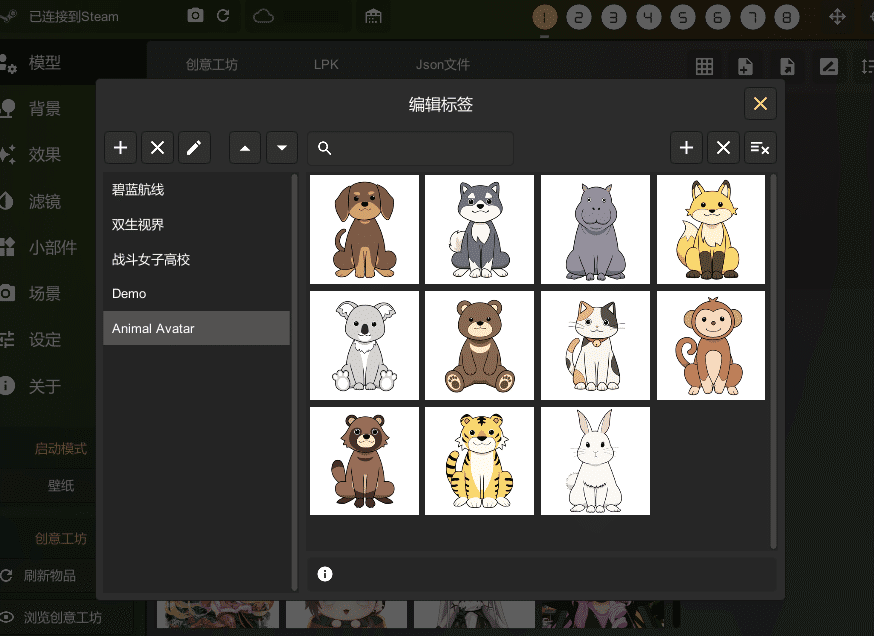Add a model using the plus button above the thumbnails
This screenshot has height=636, width=874.
pyautogui.click(x=686, y=148)
